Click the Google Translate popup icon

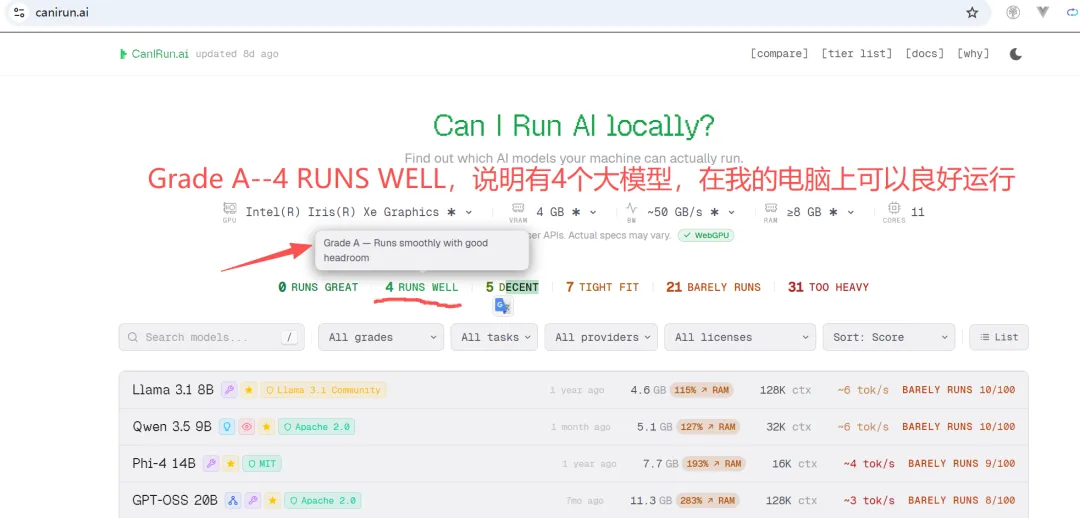click(503, 307)
